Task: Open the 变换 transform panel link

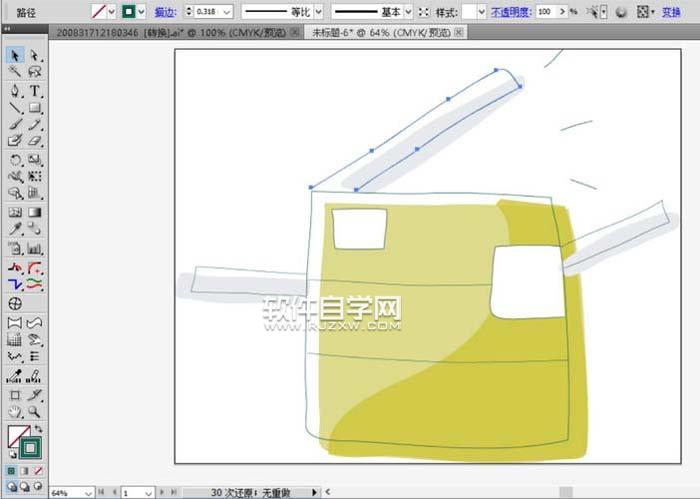Action: pos(671,12)
